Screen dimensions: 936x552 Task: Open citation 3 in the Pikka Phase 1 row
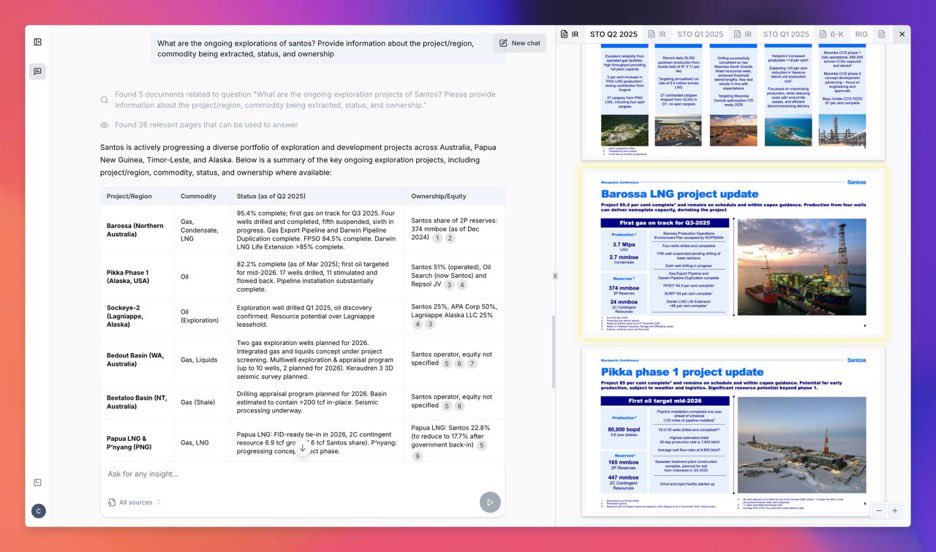coord(449,285)
